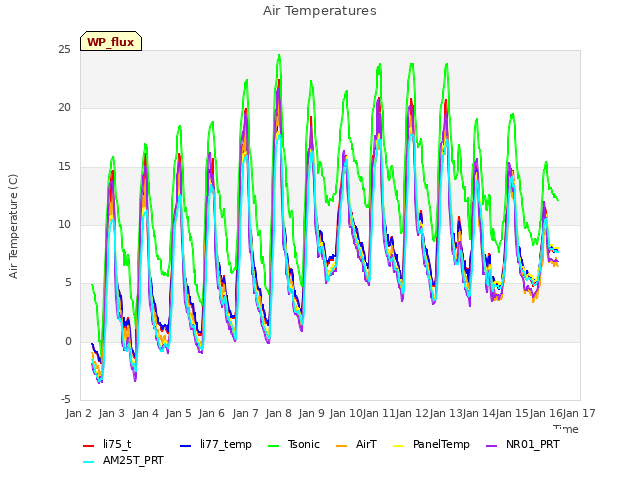Image resolution: width=640 pixels, height=480 pixels.
Task: Click the Jan 3 x-axis tick label
Action: point(111,413)
